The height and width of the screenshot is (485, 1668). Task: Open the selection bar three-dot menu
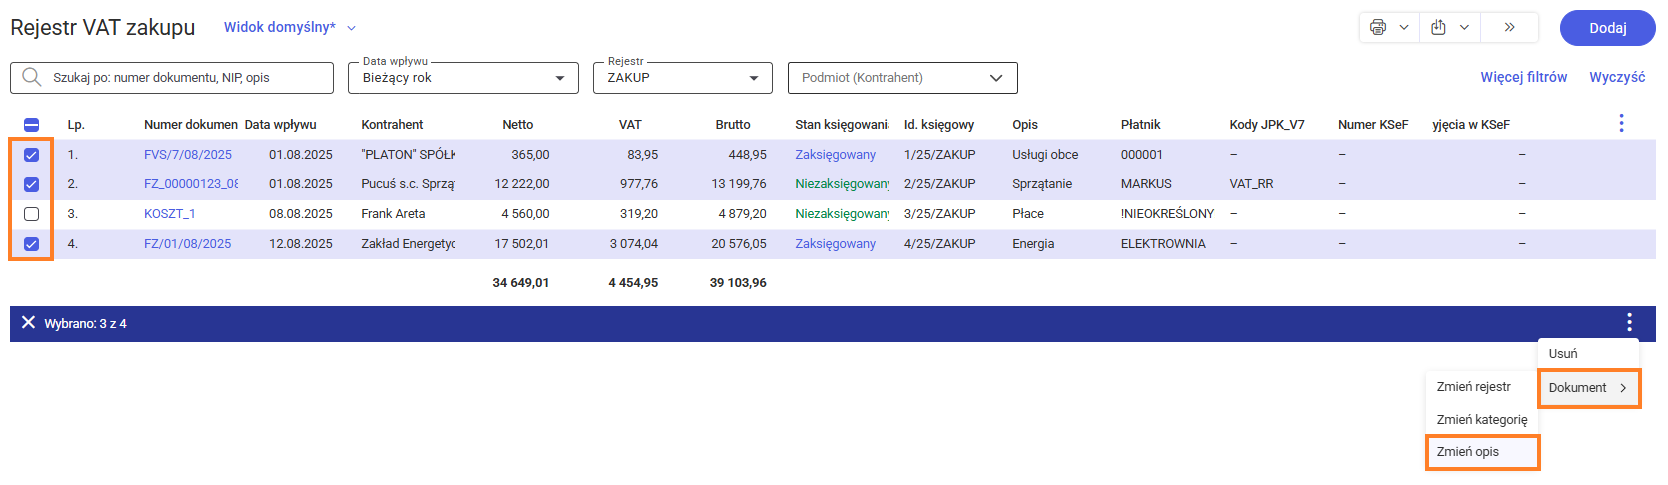pyautogui.click(x=1629, y=323)
